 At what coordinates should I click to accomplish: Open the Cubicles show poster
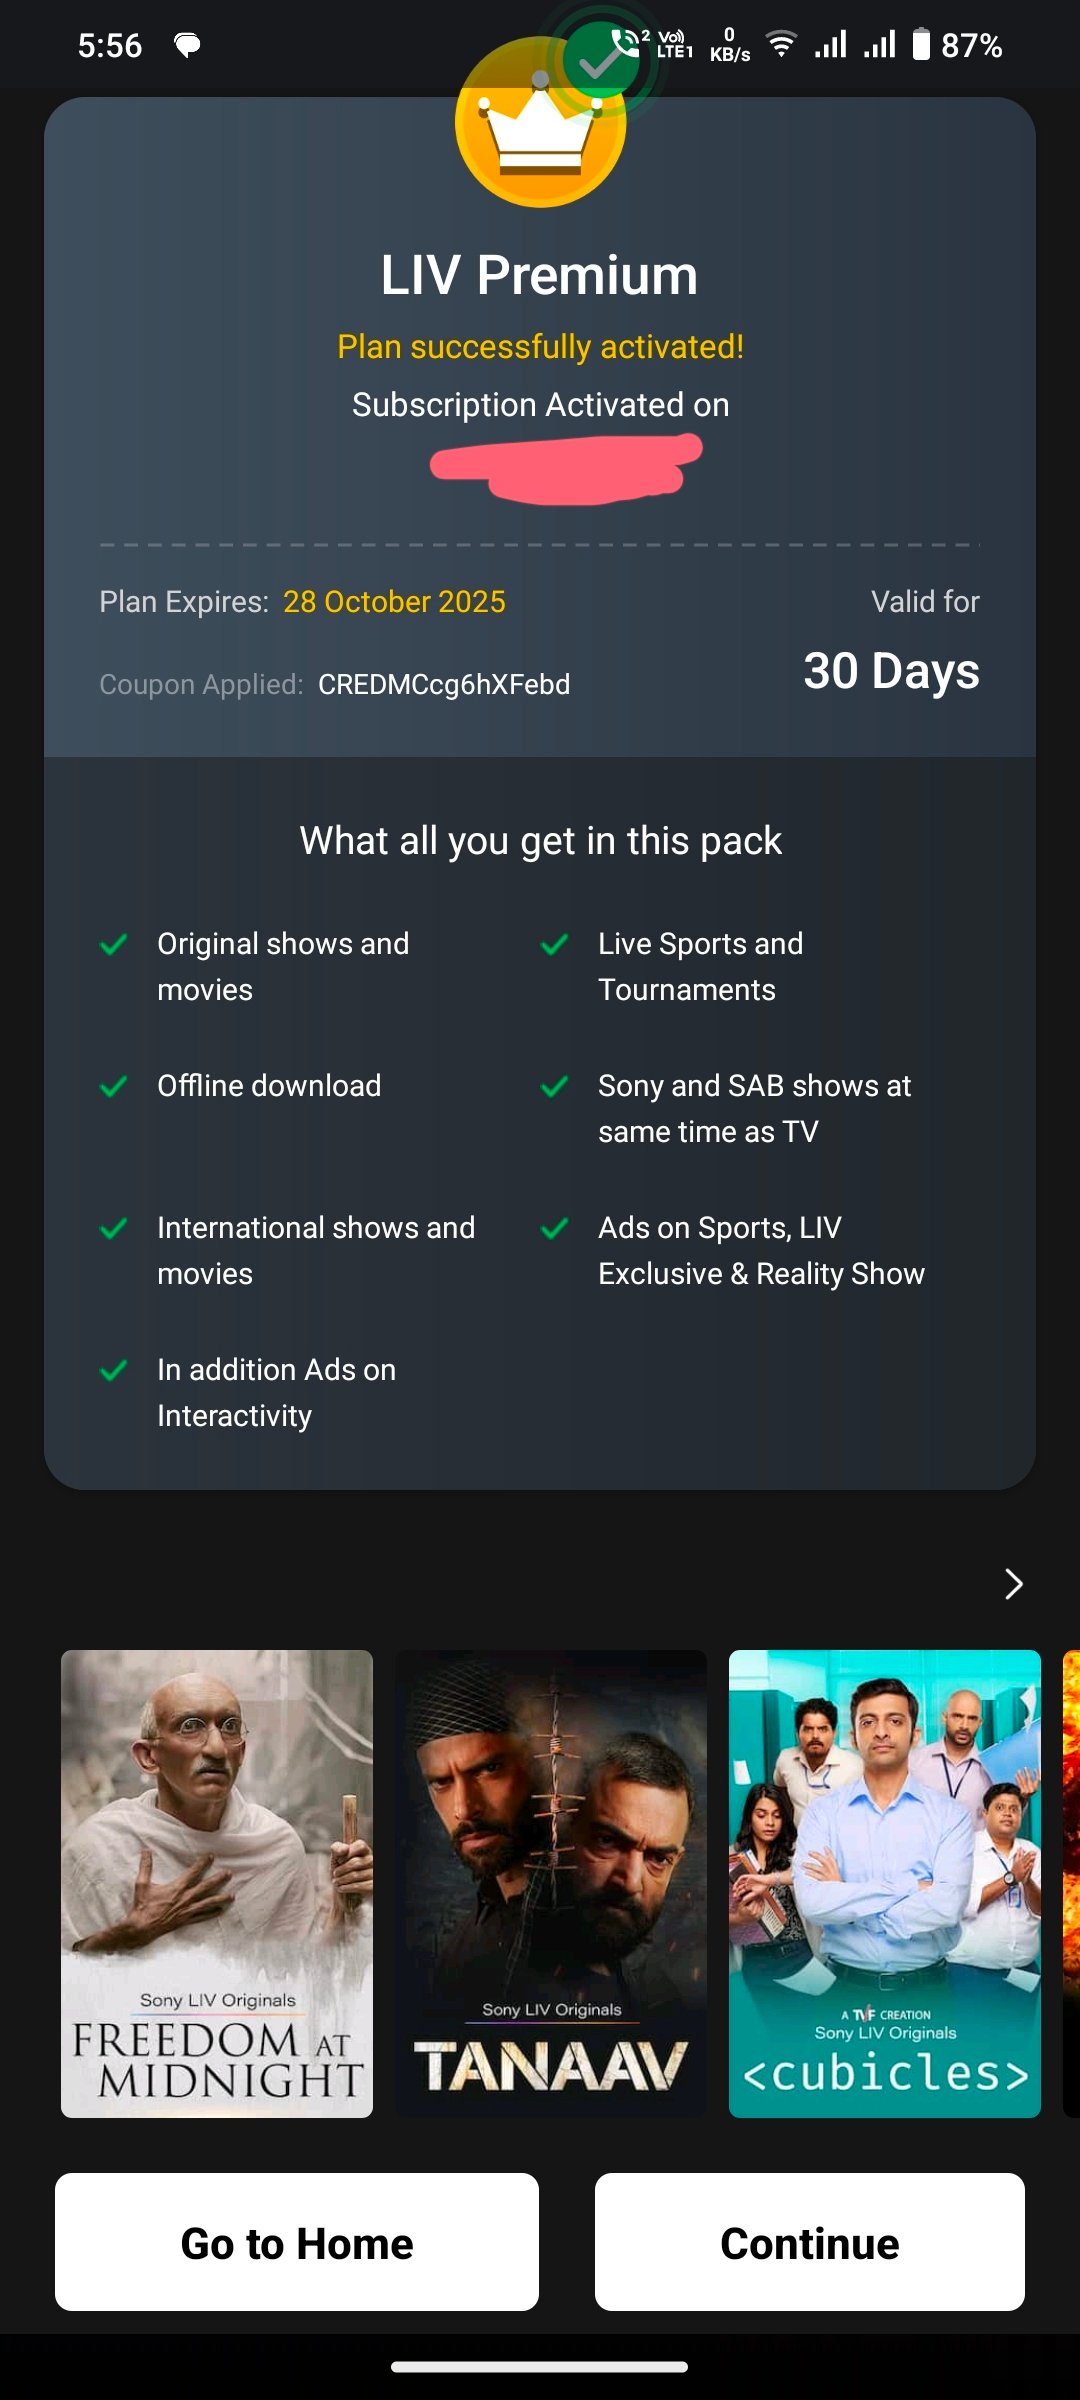[885, 1883]
